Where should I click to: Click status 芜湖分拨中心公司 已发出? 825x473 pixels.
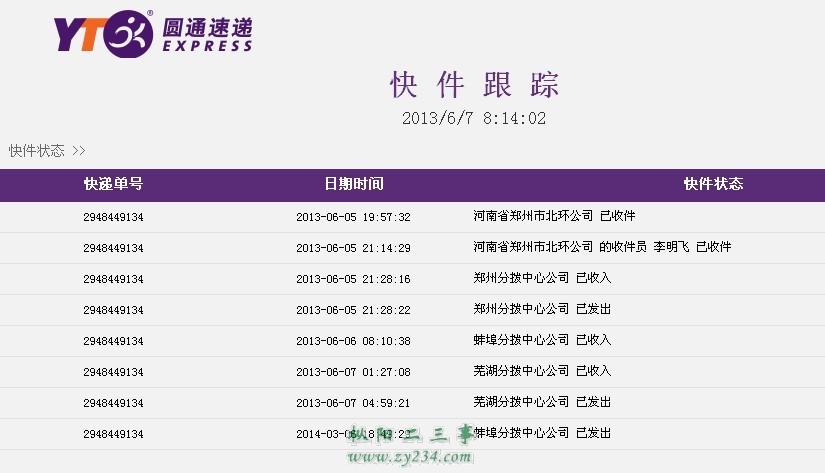(x=542, y=402)
